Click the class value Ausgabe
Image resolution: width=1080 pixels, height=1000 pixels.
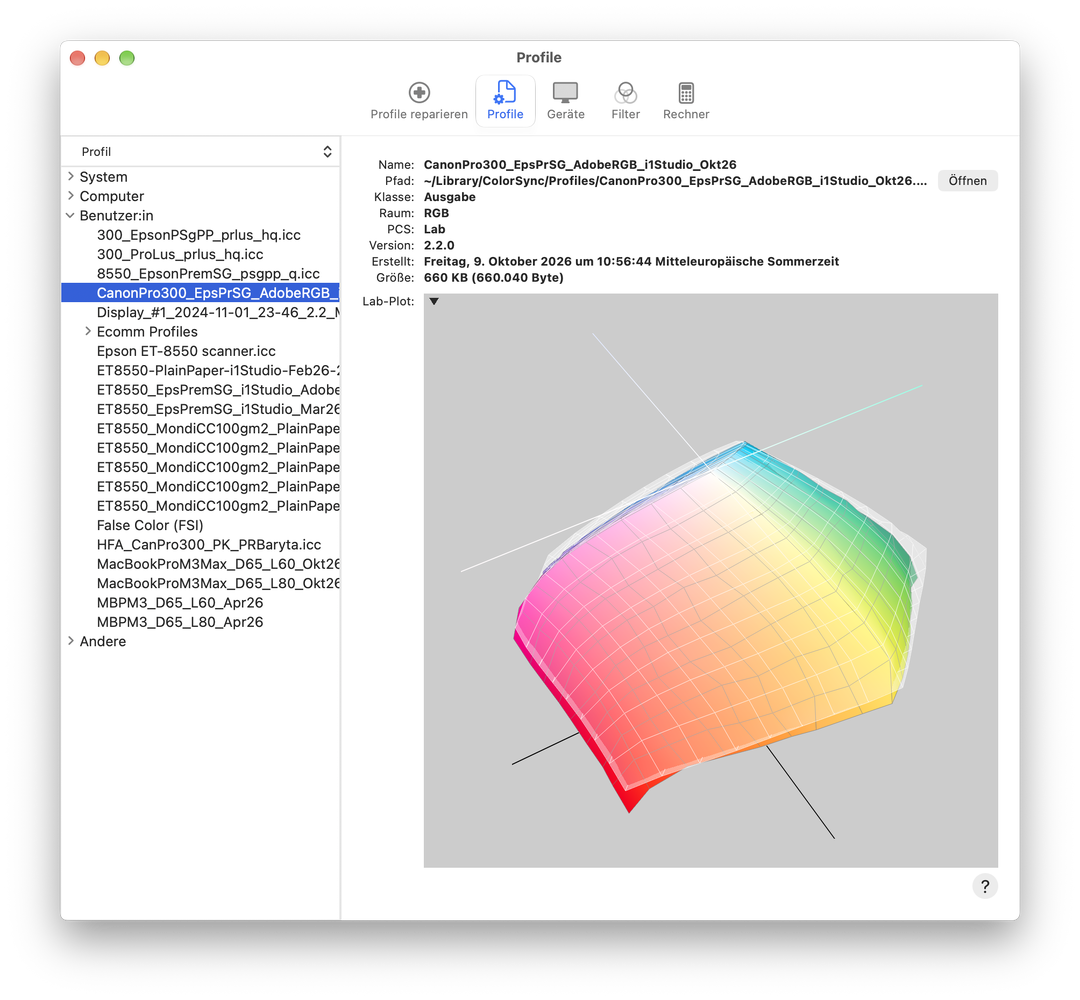point(449,197)
